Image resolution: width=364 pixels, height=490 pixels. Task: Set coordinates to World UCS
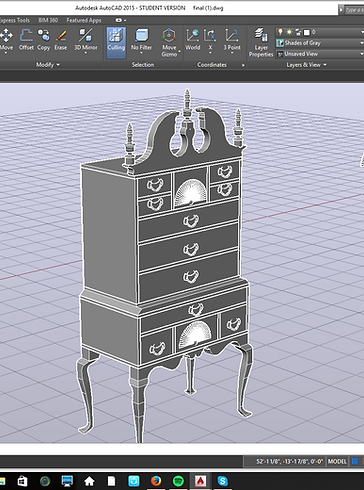pyautogui.click(x=193, y=40)
